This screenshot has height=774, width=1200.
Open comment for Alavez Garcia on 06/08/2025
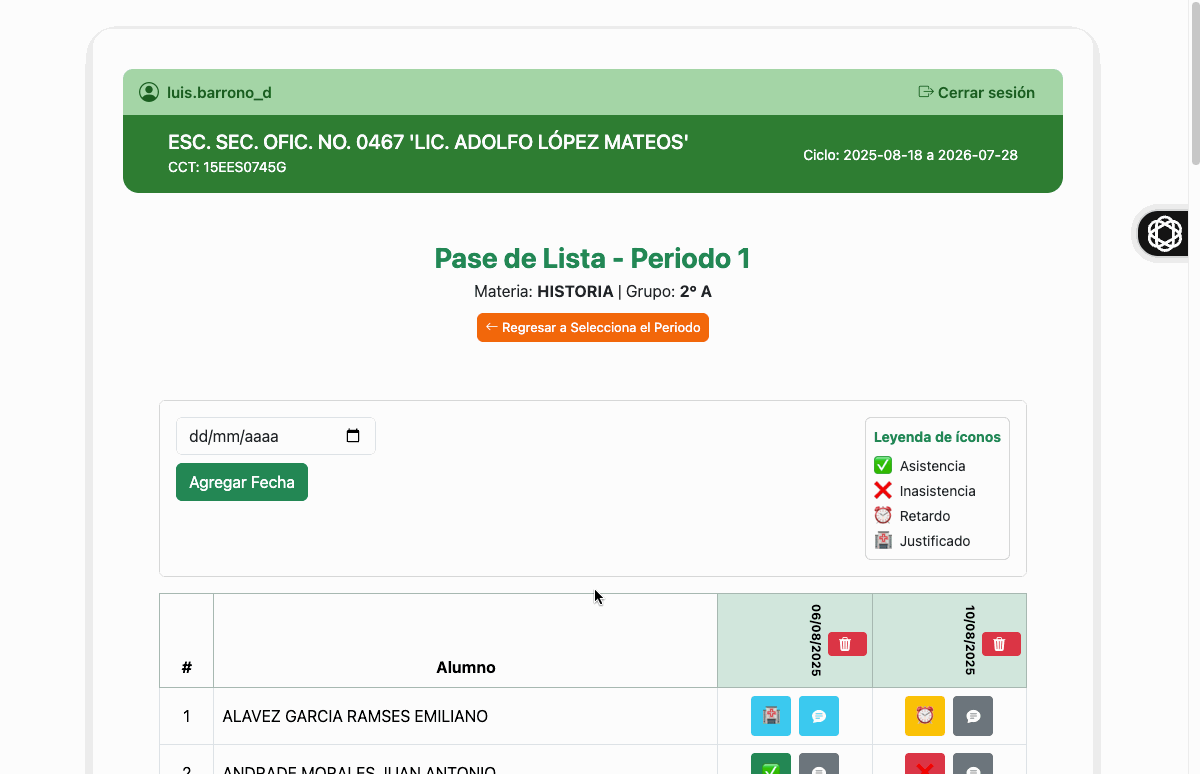818,716
